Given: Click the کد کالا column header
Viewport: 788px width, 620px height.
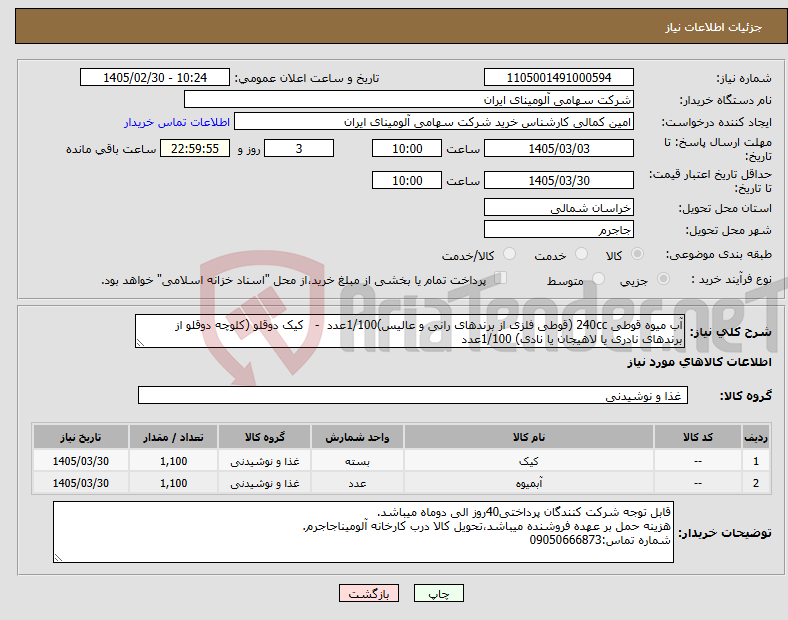Looking at the screenshot, I should click(698, 437).
